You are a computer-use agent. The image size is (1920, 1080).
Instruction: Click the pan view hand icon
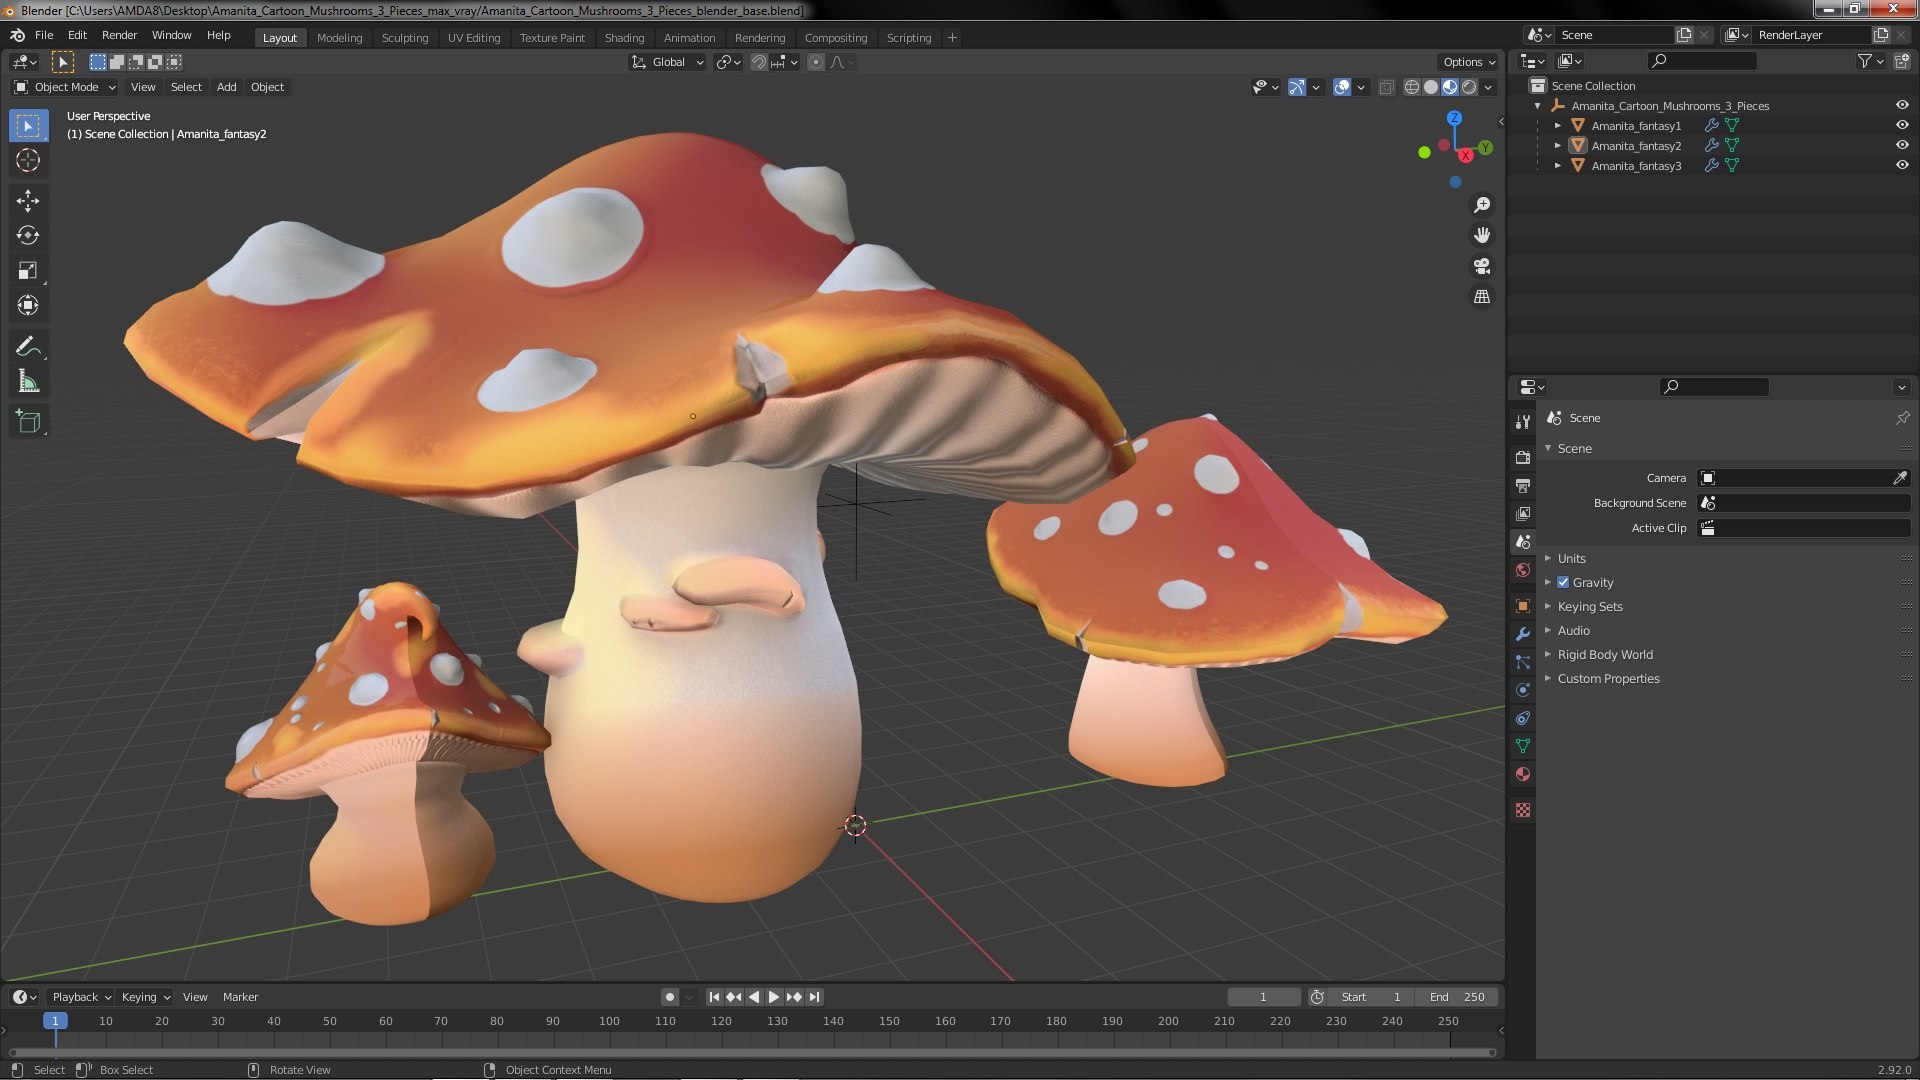pyautogui.click(x=1482, y=235)
